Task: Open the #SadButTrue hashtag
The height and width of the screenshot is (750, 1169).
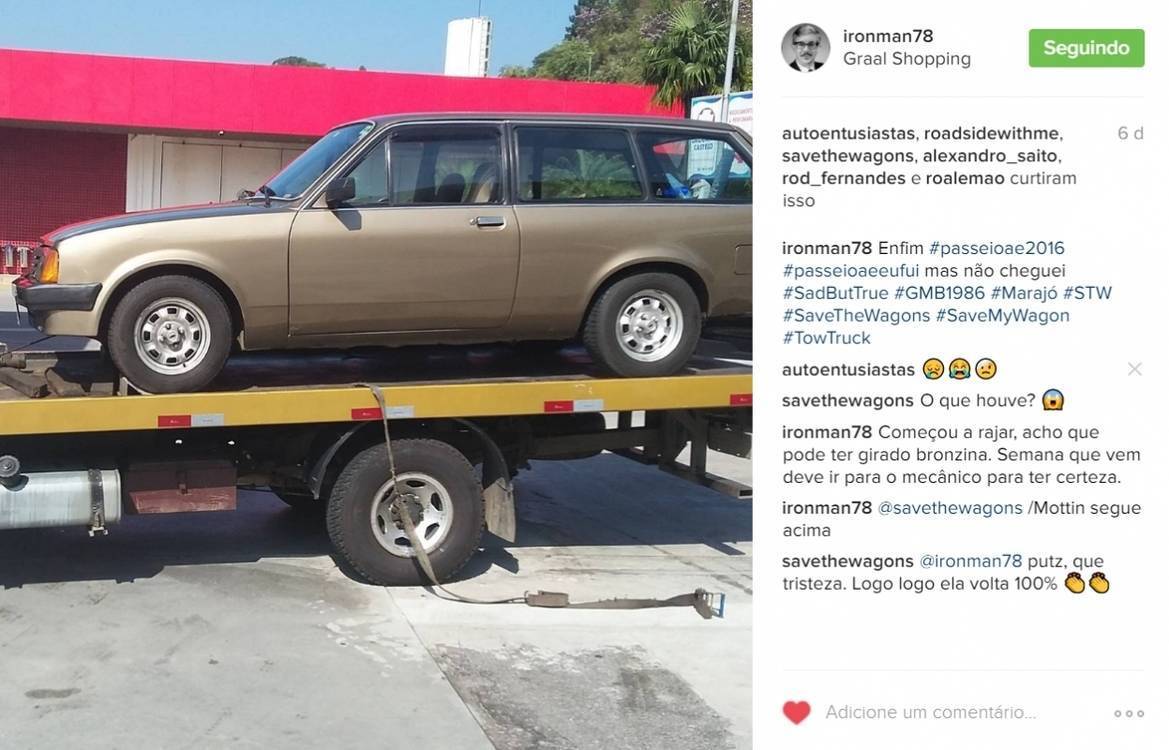Action: [836, 293]
